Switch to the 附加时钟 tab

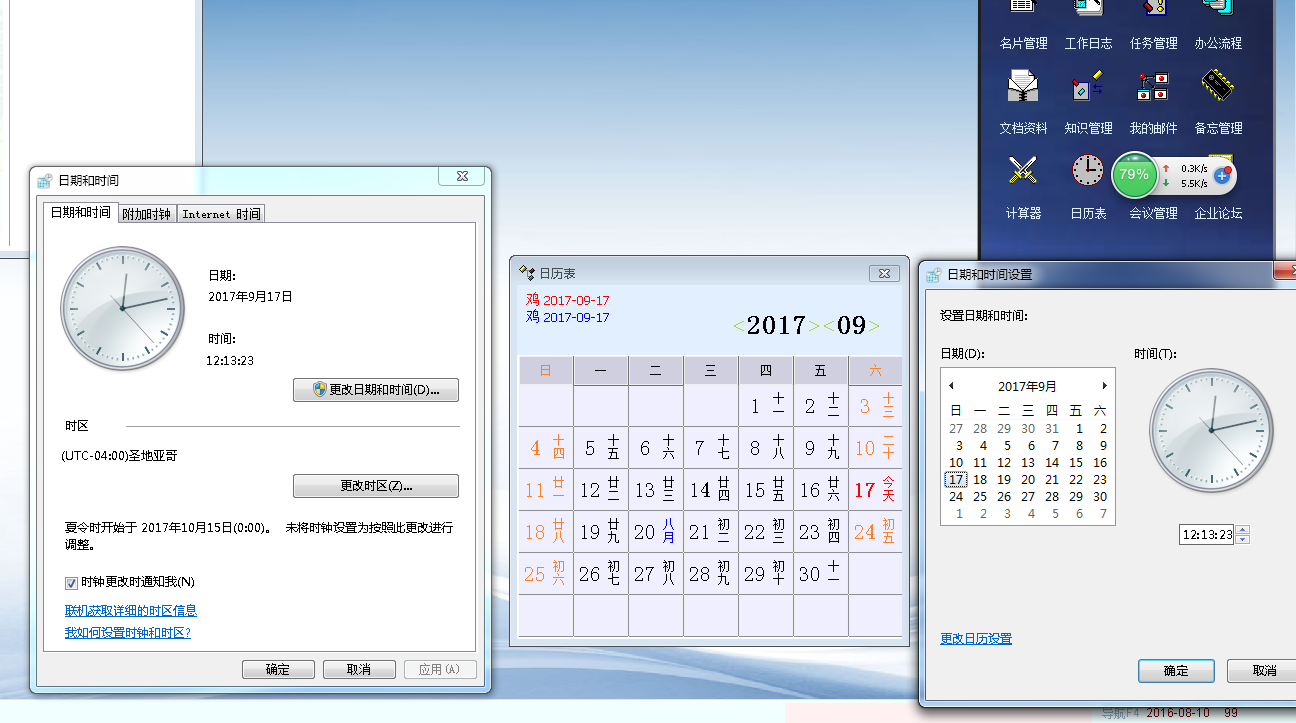click(x=146, y=214)
